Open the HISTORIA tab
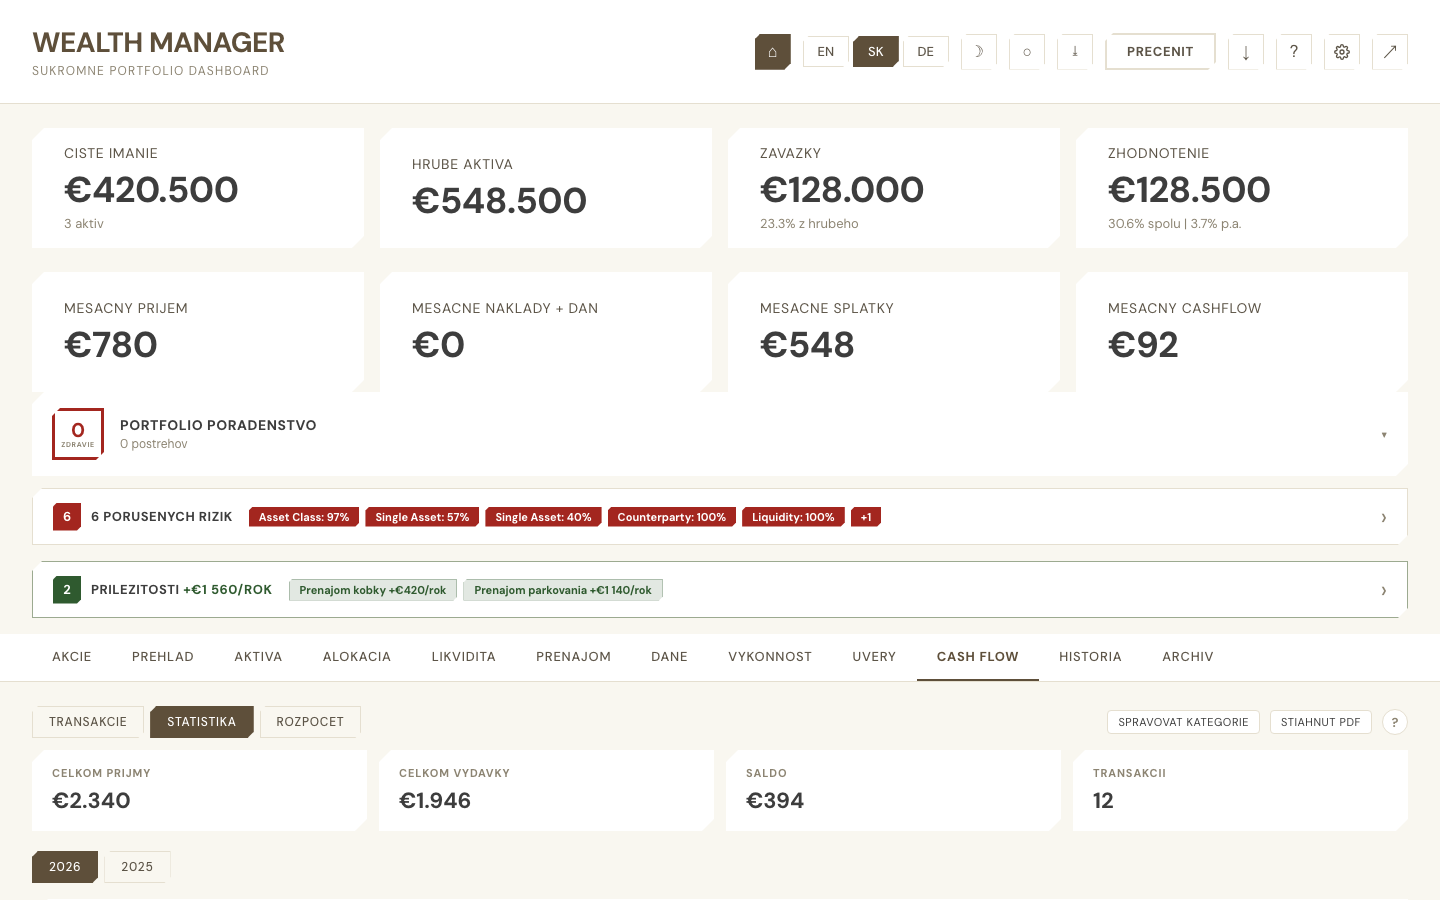The image size is (1440, 900). (x=1090, y=657)
